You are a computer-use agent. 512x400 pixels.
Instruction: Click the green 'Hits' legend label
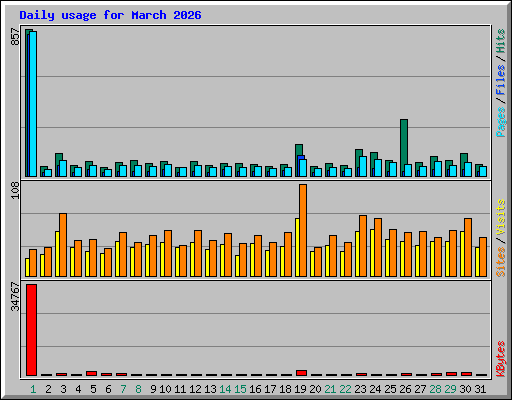coord(501,41)
